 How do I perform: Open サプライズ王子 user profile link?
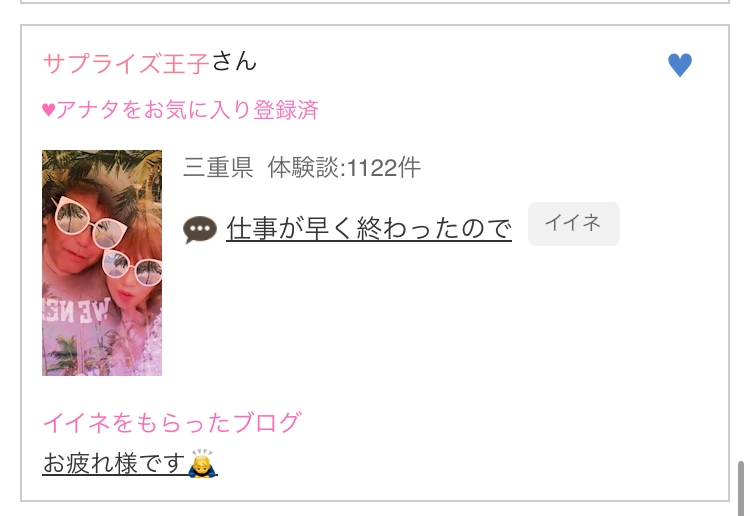[126, 63]
